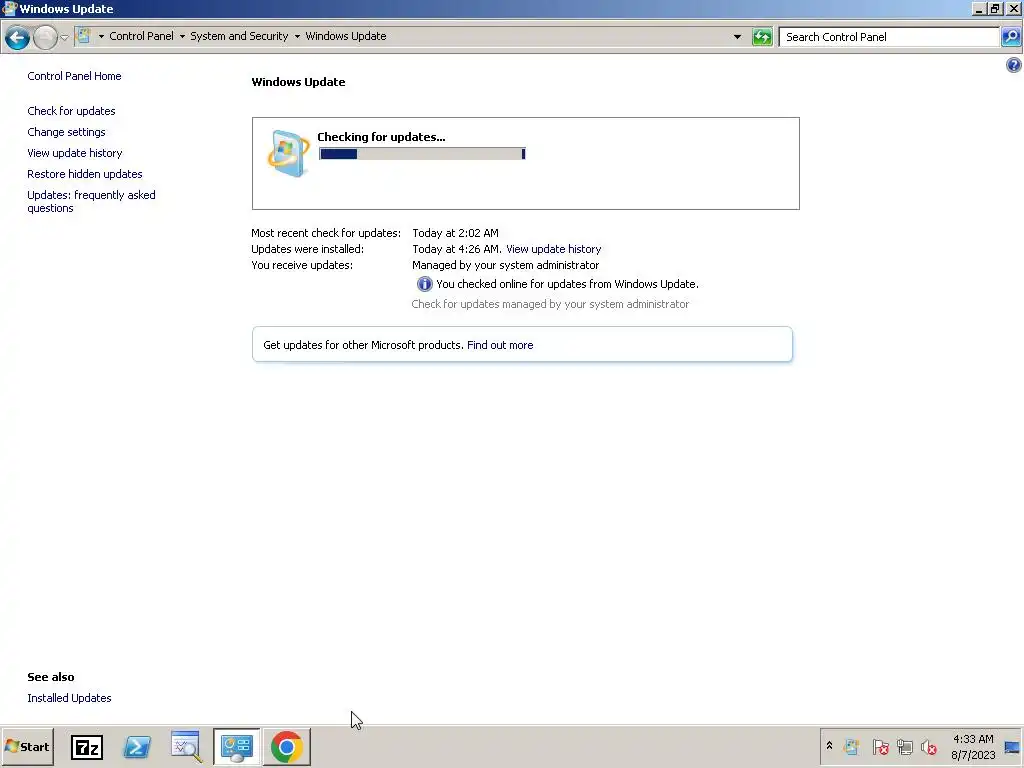Viewport: 1024px width, 768px height.
Task: Click the muted volume tray icon
Action: tap(929, 746)
